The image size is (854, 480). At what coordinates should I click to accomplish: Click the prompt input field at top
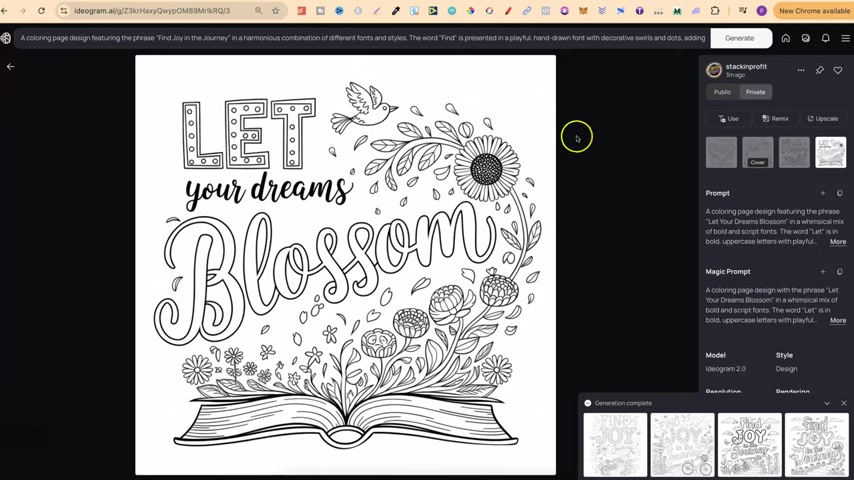pos(362,38)
